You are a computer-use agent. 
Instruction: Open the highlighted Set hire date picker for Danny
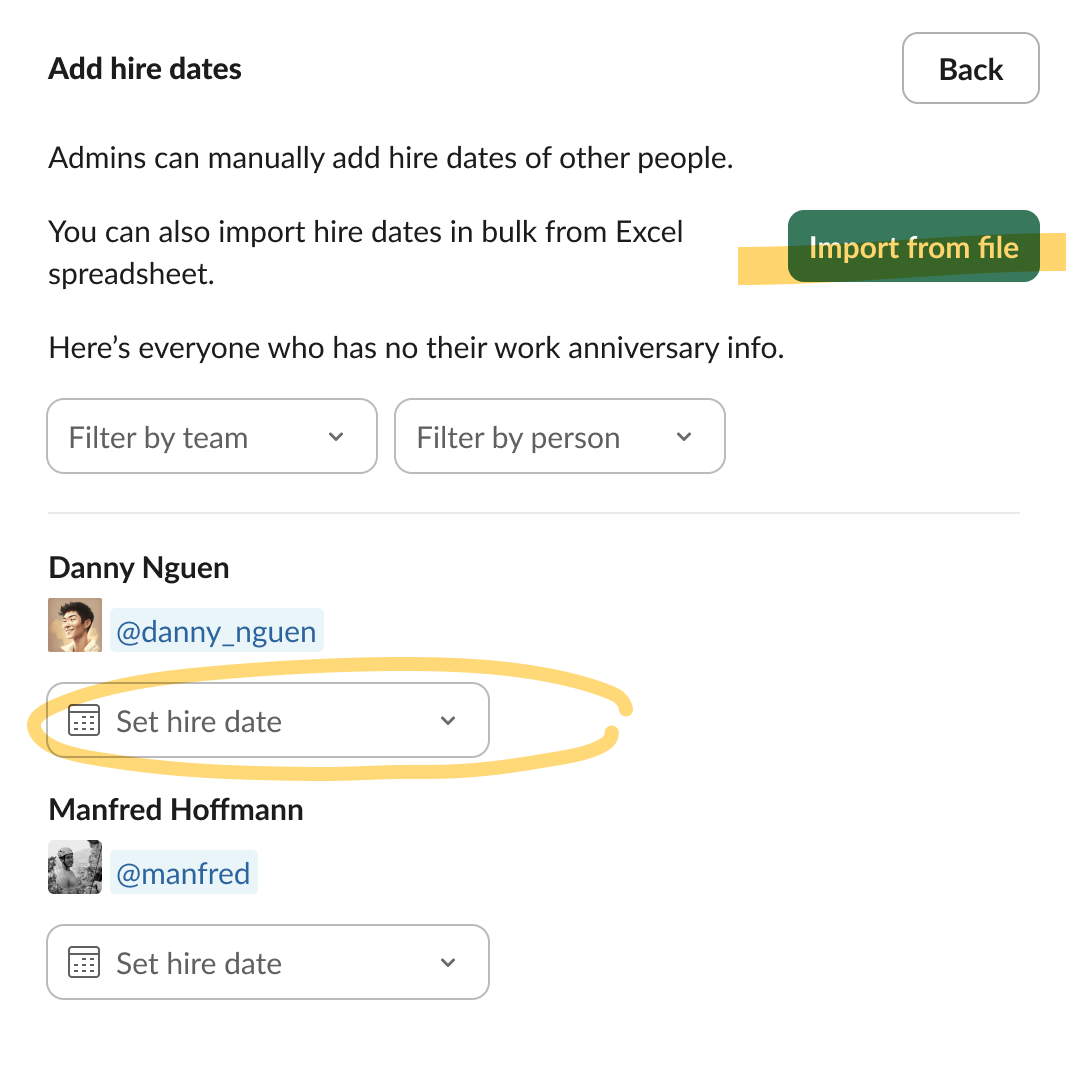(x=267, y=719)
